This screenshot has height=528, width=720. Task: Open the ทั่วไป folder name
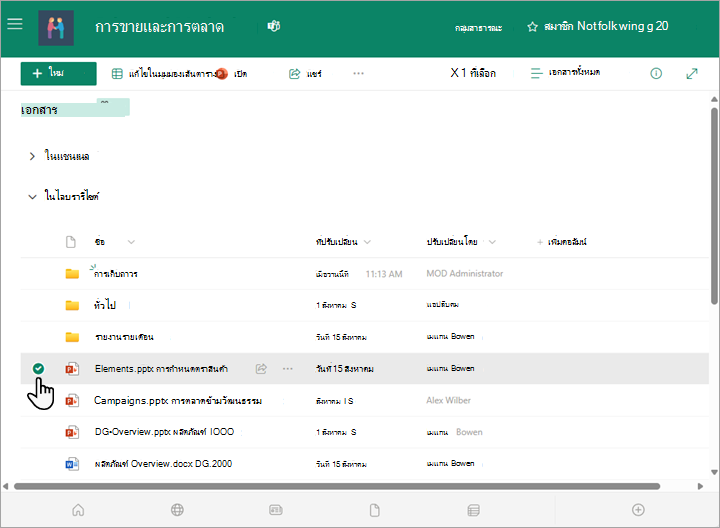pos(105,305)
